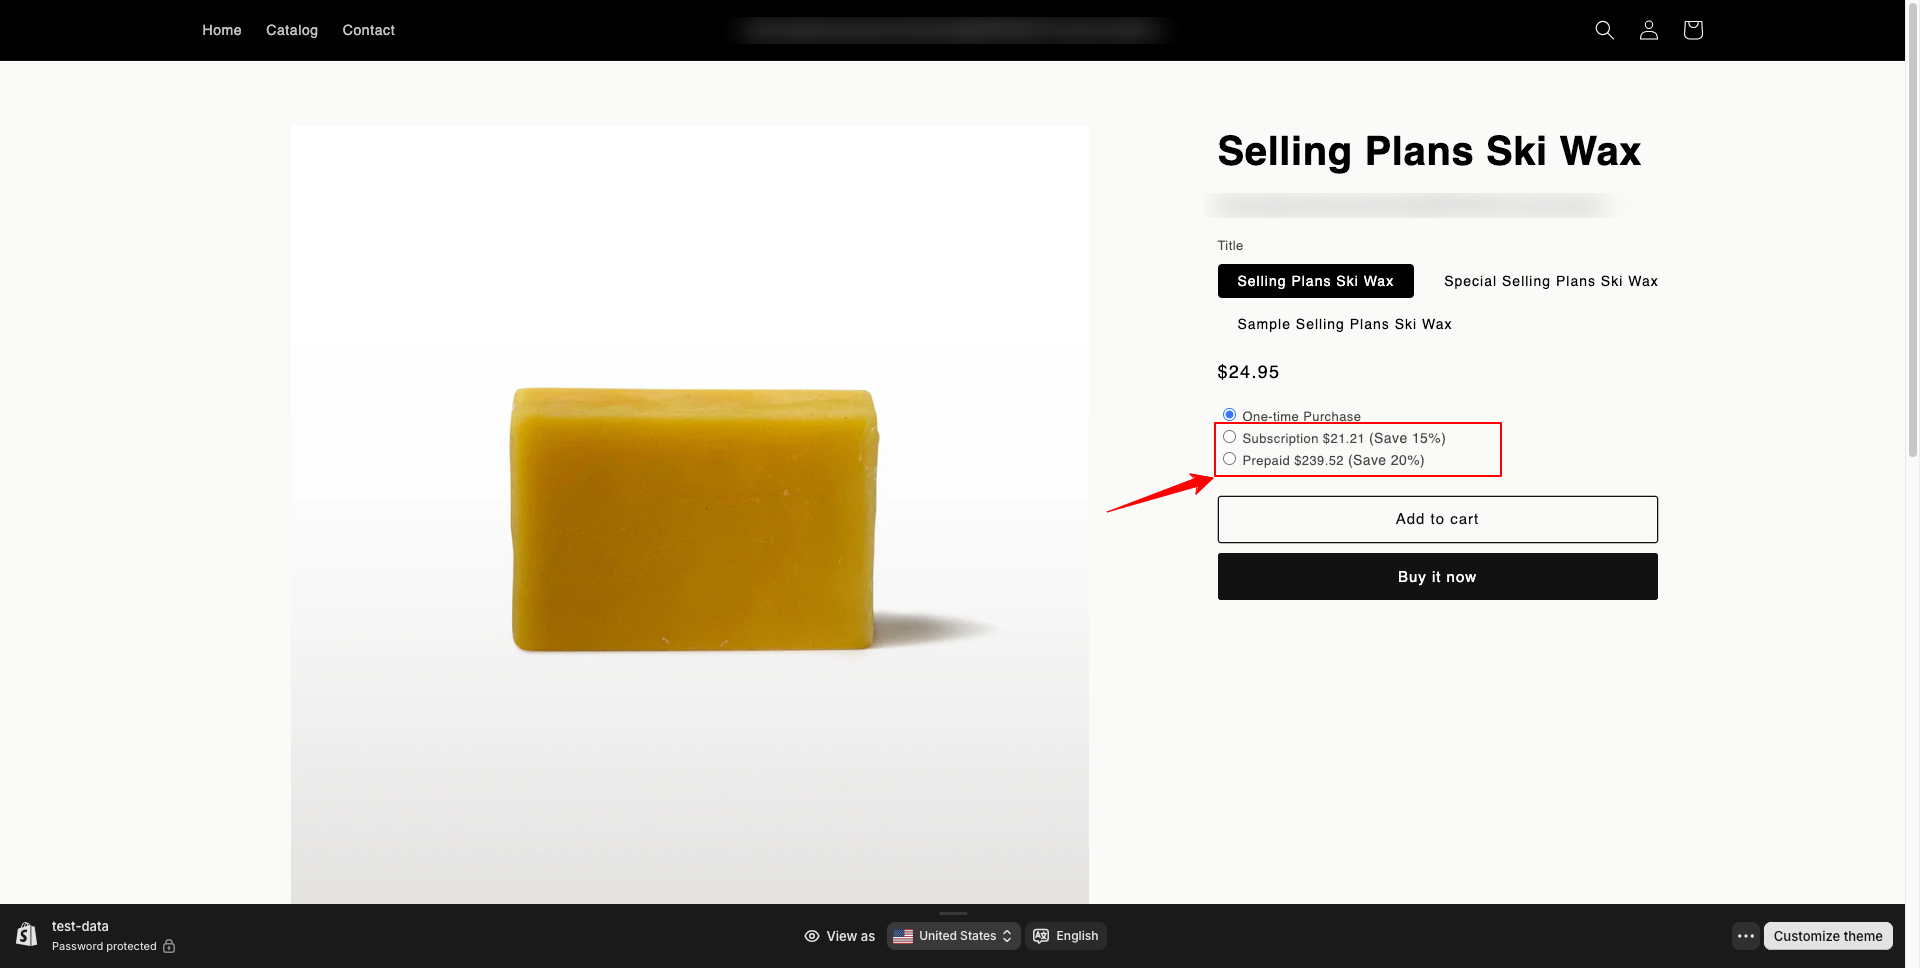Click the View as eye icon
The width and height of the screenshot is (1920, 968).
[812, 936]
